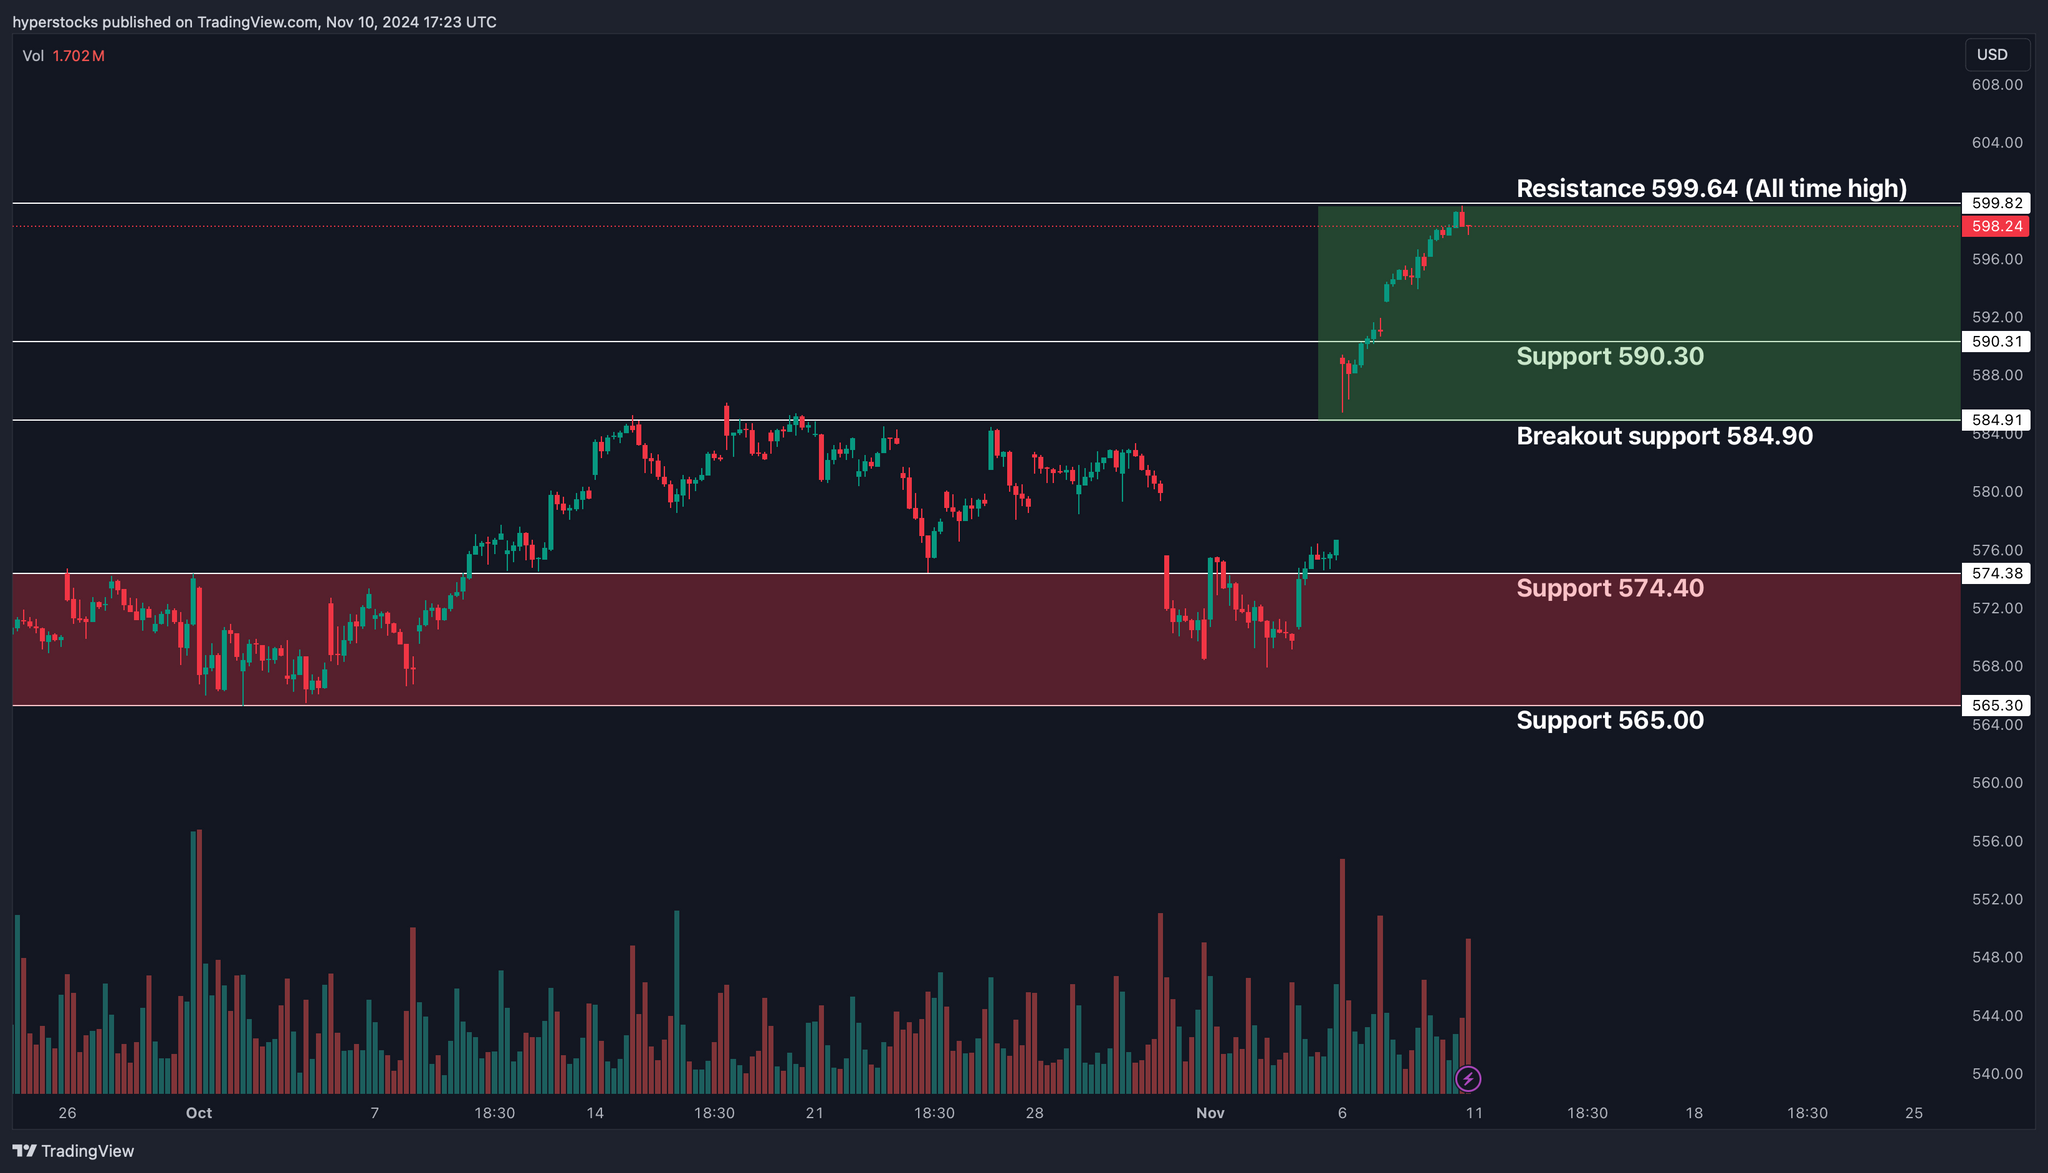Click the 596.00 price scale label
Image resolution: width=2048 pixels, height=1173 pixels.
point(1997,259)
